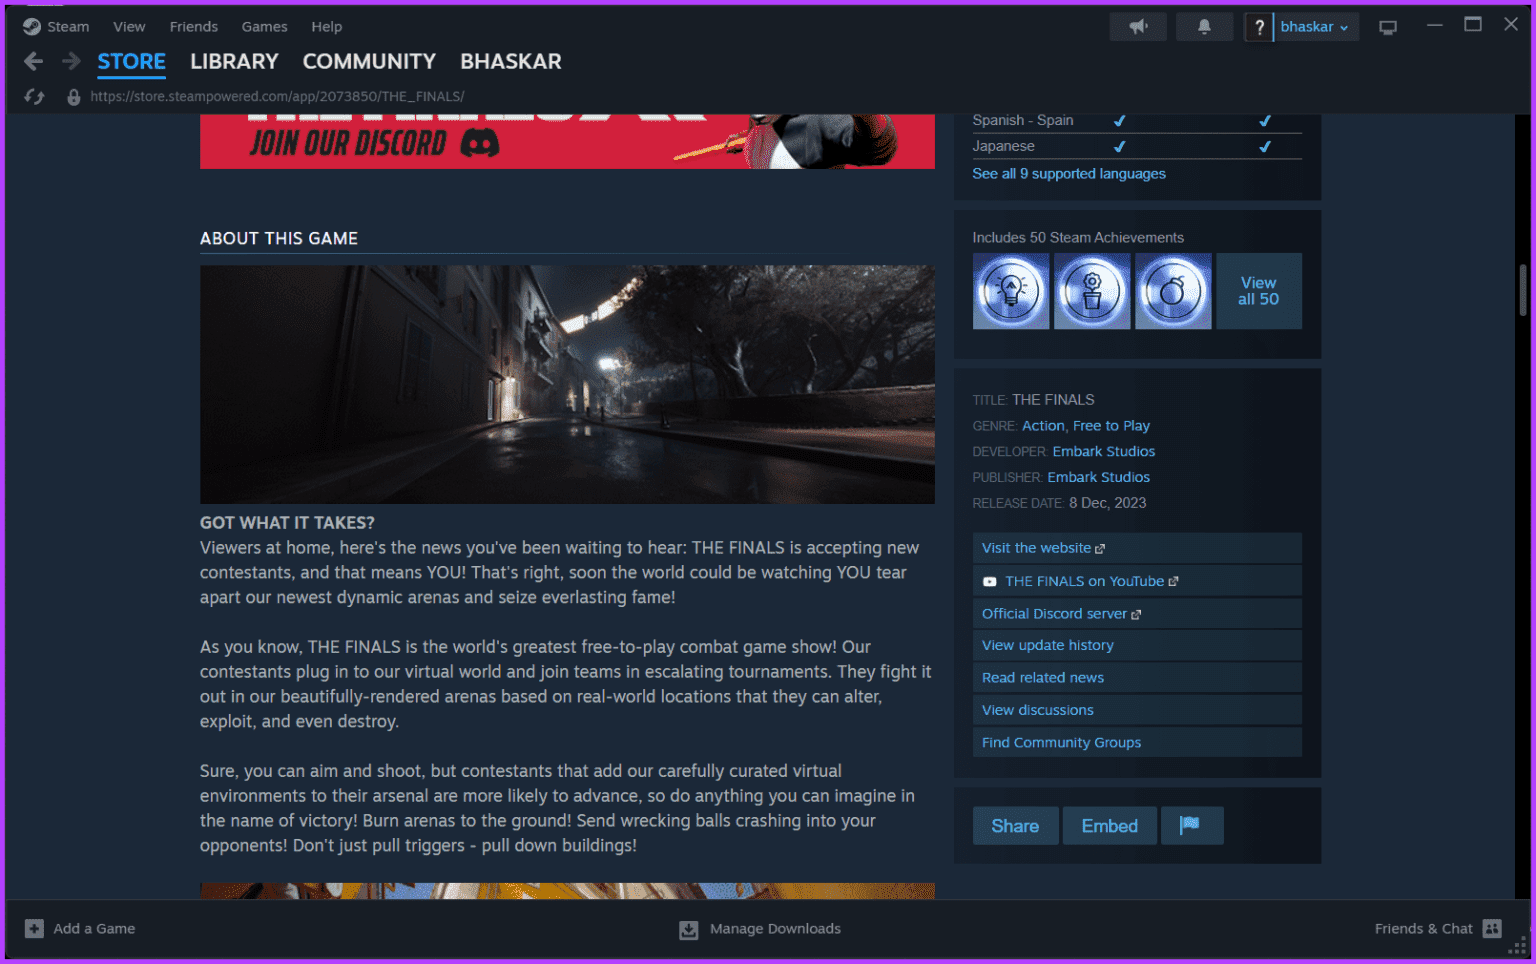Open the View menu
1536x964 pixels.
(129, 27)
